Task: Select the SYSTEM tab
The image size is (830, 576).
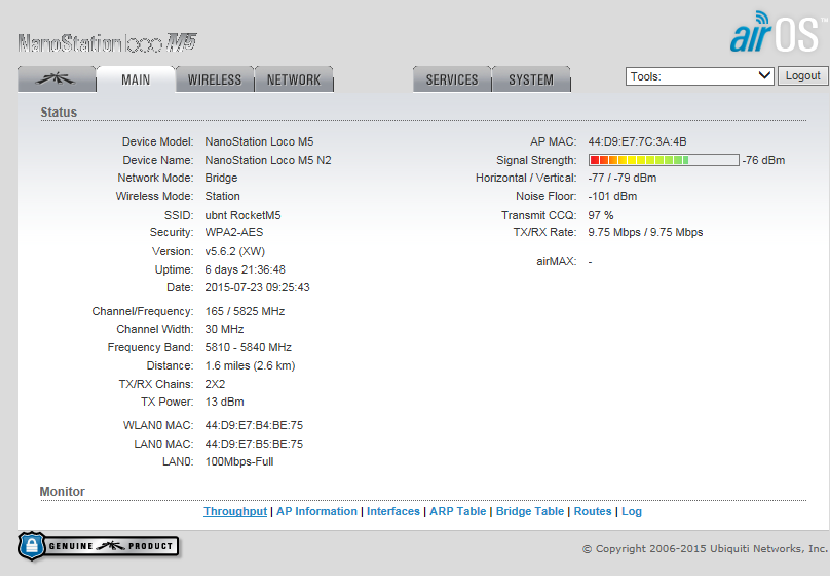Action: point(531,79)
